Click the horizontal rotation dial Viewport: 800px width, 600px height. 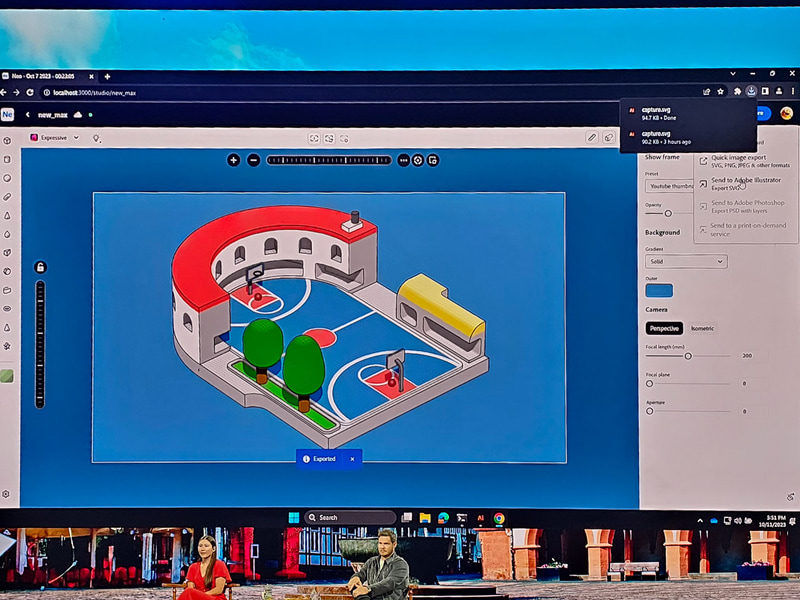[x=329, y=160]
